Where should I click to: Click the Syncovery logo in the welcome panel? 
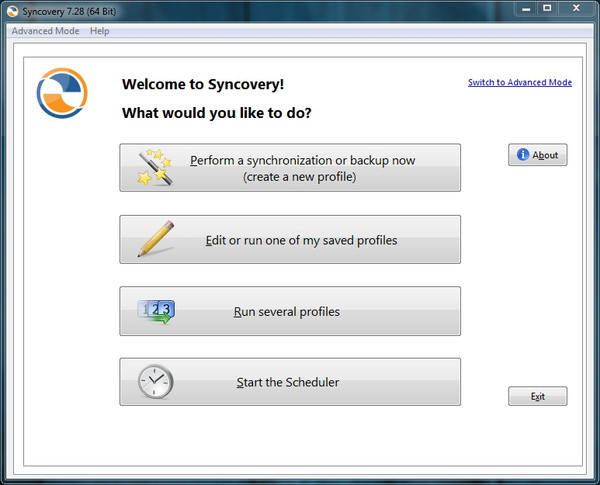point(62,93)
